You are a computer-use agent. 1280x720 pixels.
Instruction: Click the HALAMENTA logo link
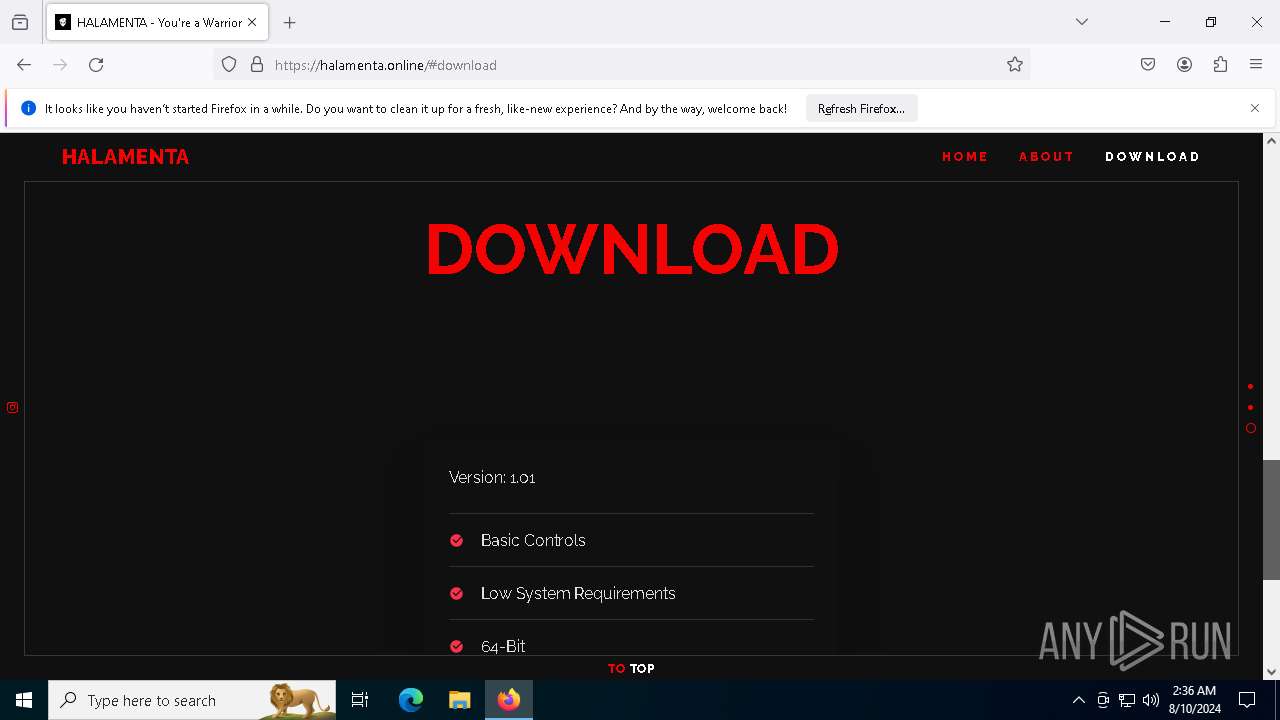click(125, 157)
